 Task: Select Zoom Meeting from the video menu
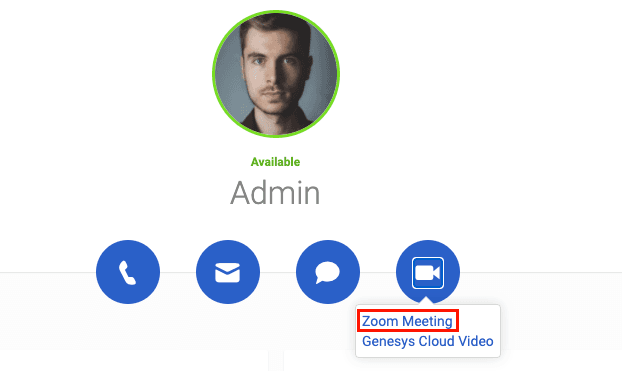pos(407,321)
